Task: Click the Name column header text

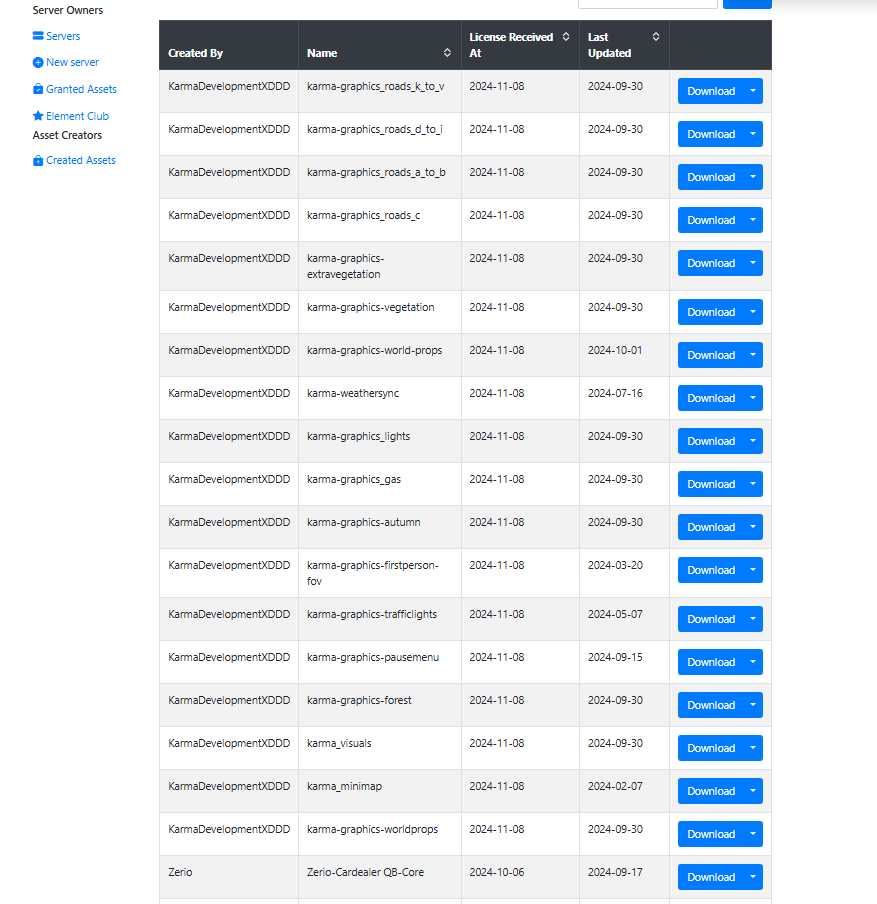Action: [x=322, y=53]
